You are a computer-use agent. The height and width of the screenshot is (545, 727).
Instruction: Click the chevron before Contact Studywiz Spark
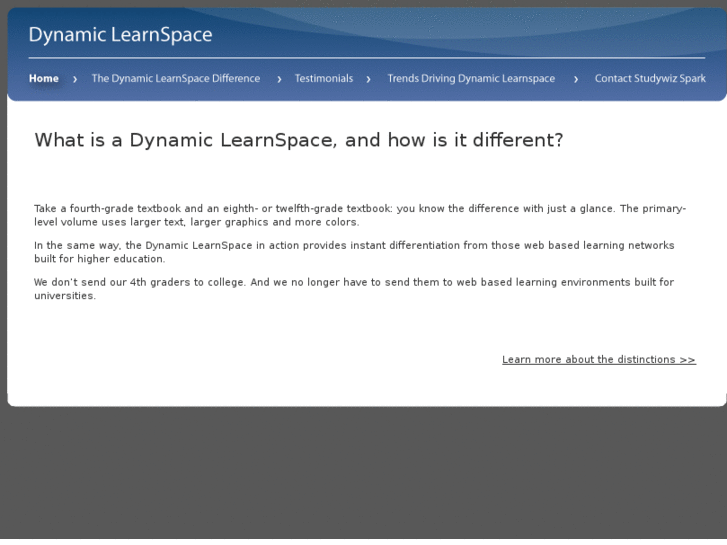[576, 79]
